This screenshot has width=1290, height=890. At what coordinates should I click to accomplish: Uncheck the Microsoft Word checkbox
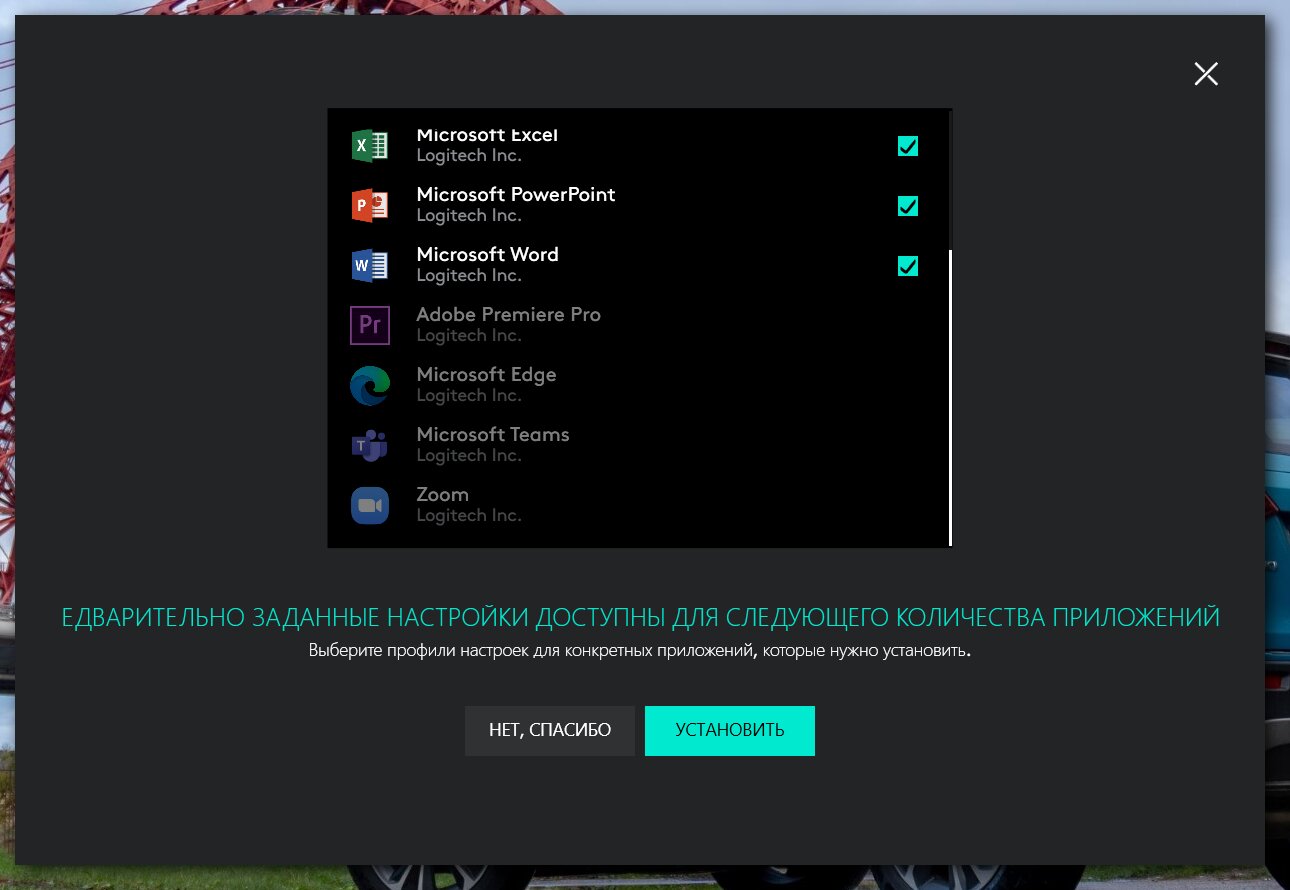tap(908, 266)
